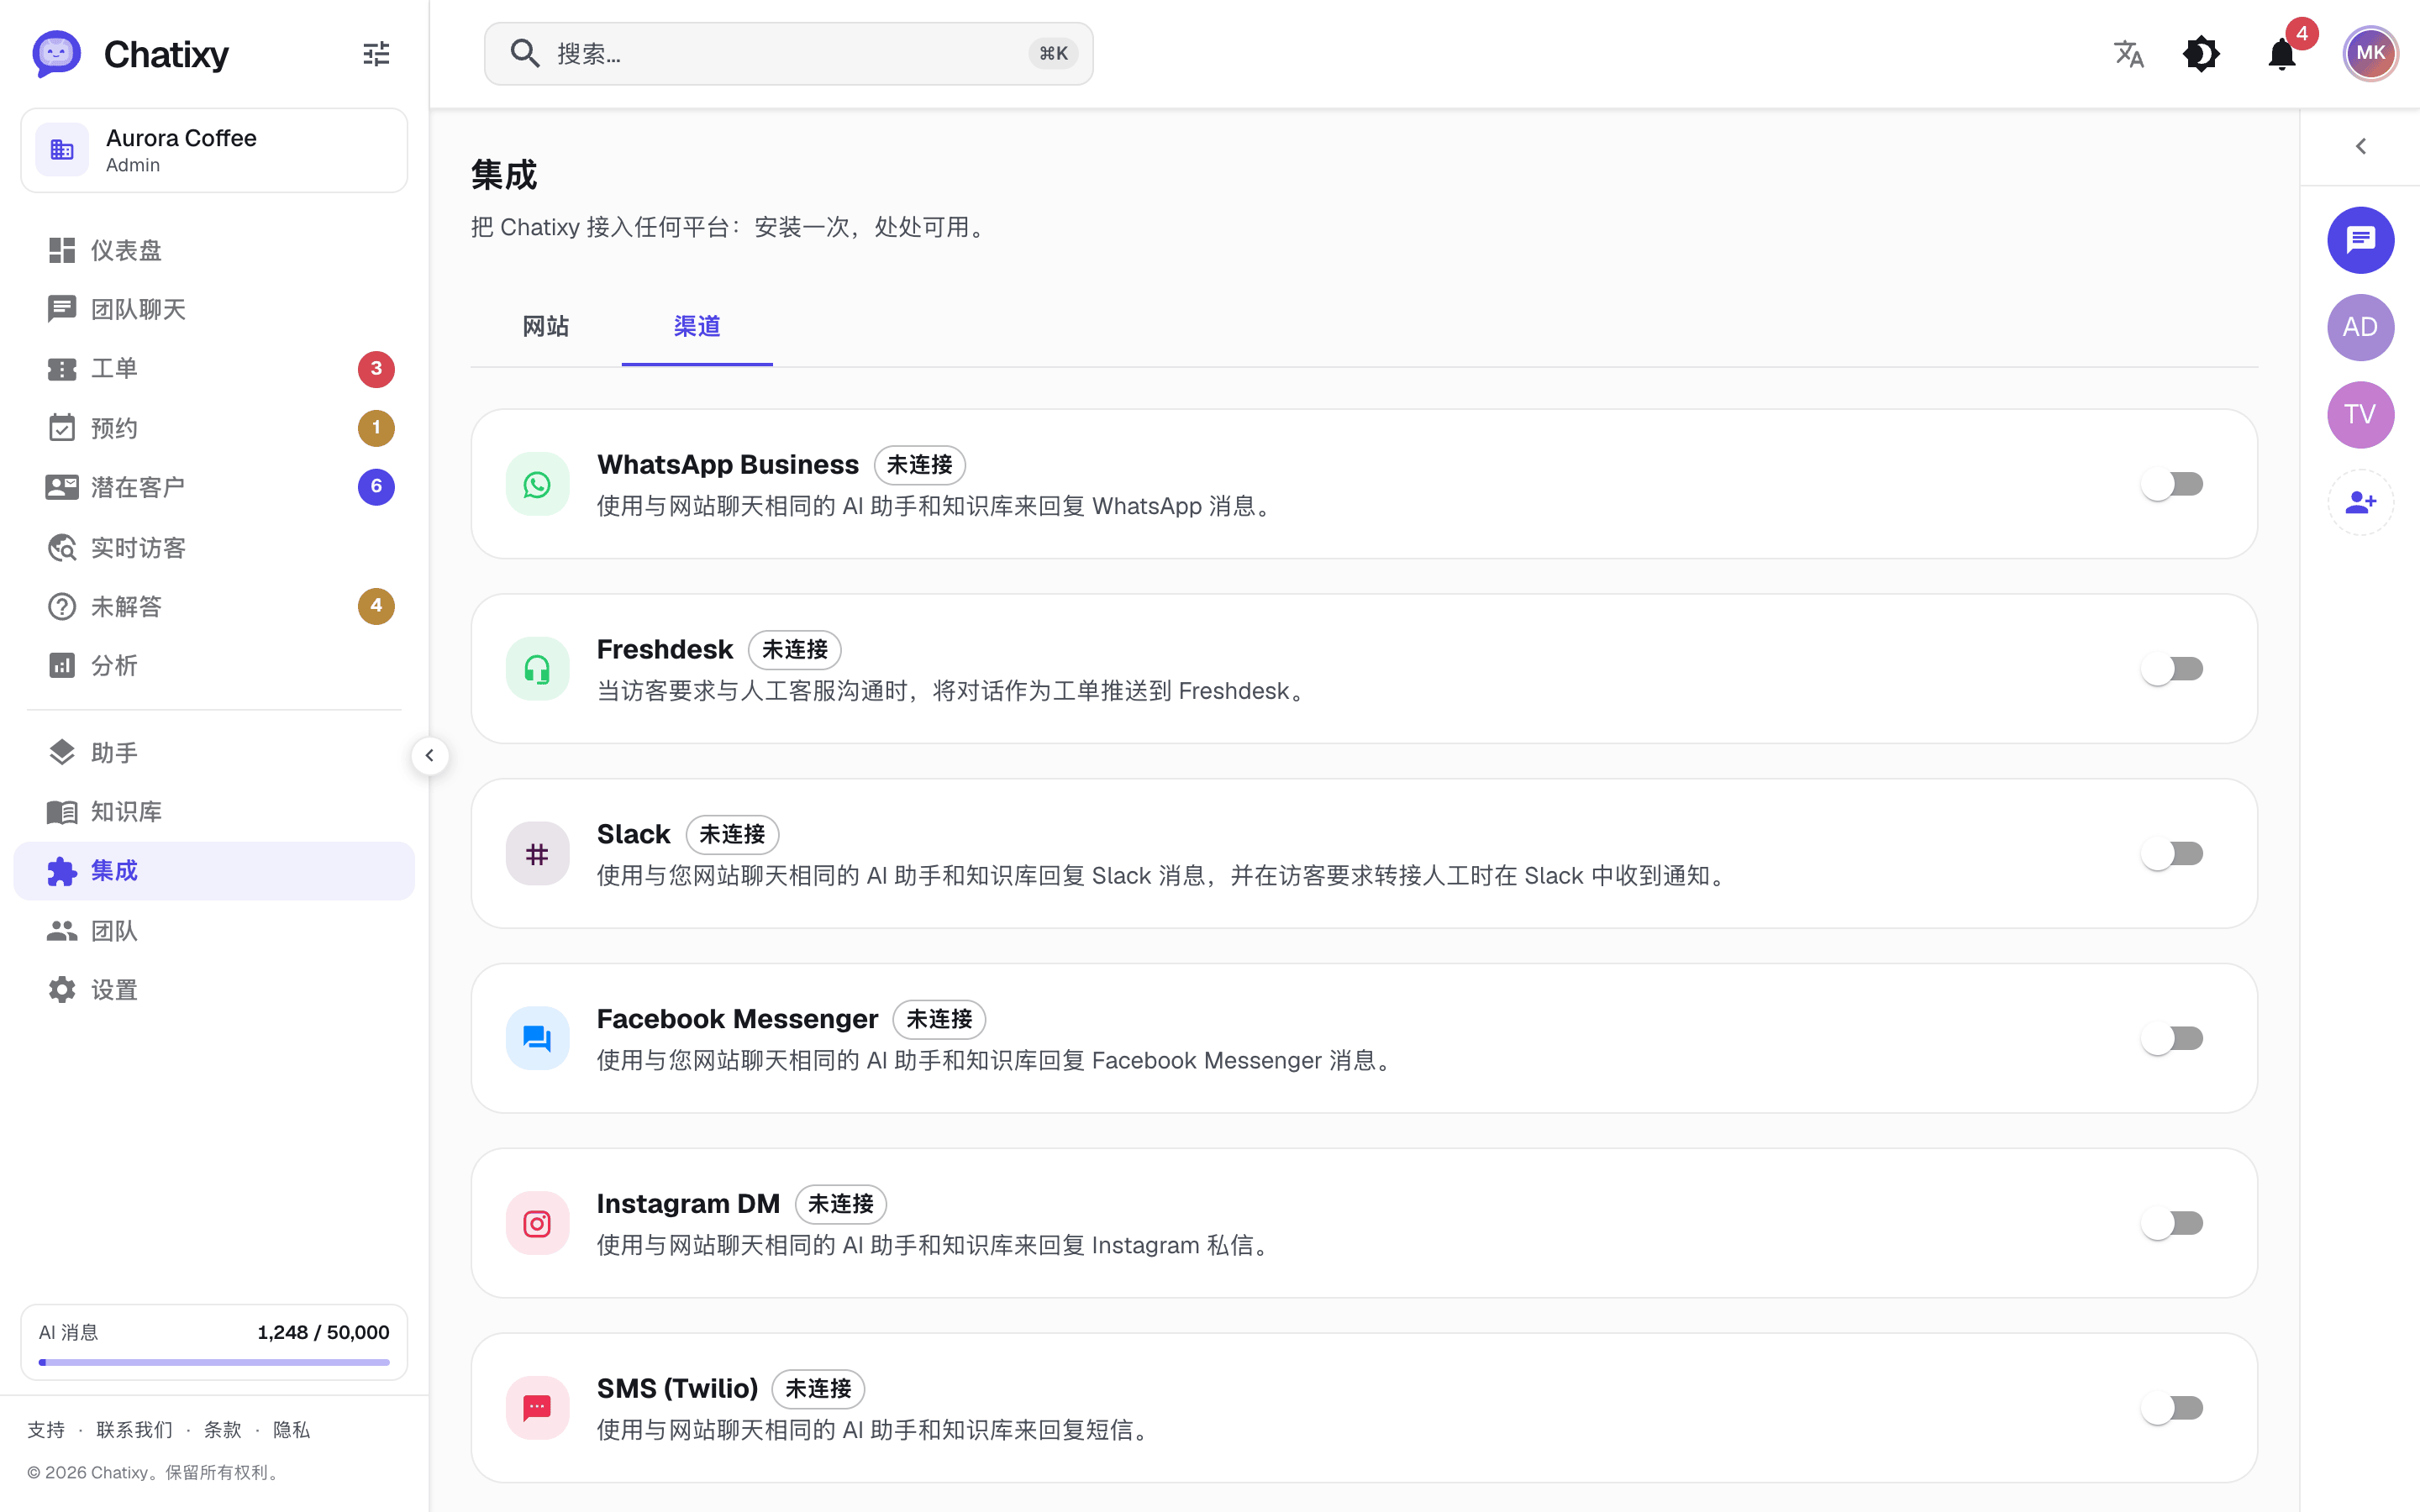Click the puzzle piece icon beside 集成
Screen dimensions: 2420x1512
click(62, 871)
